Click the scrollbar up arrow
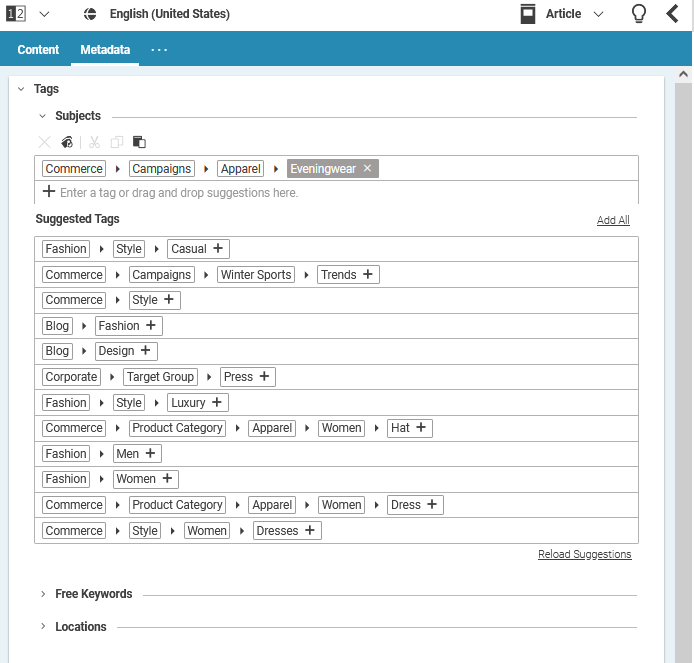The image size is (694, 663). click(x=683, y=74)
